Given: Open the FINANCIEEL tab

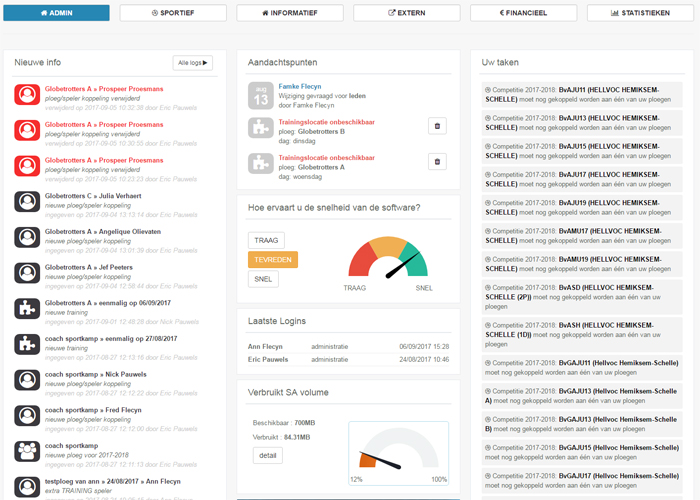Looking at the screenshot, I should pyautogui.click(x=523, y=13).
